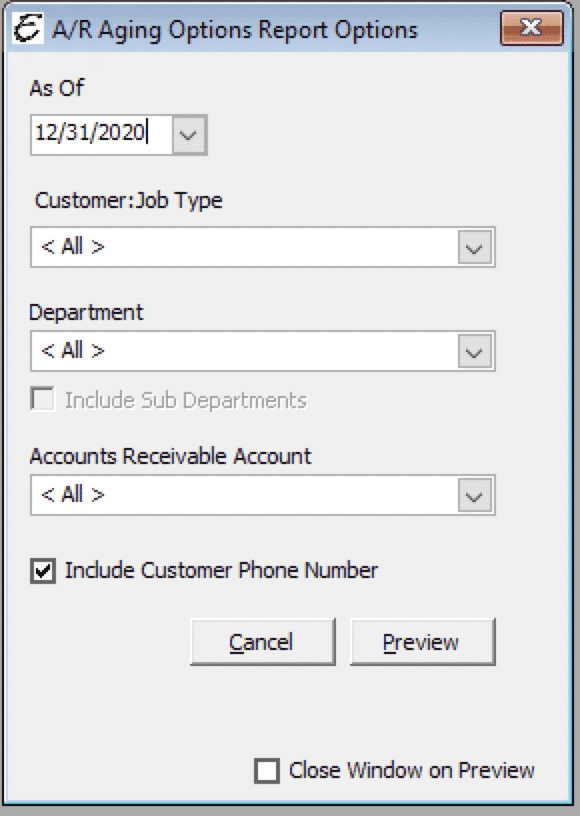This screenshot has height=816, width=580.
Task: Click the Include Customer Phone Number label text
Action: 221,570
